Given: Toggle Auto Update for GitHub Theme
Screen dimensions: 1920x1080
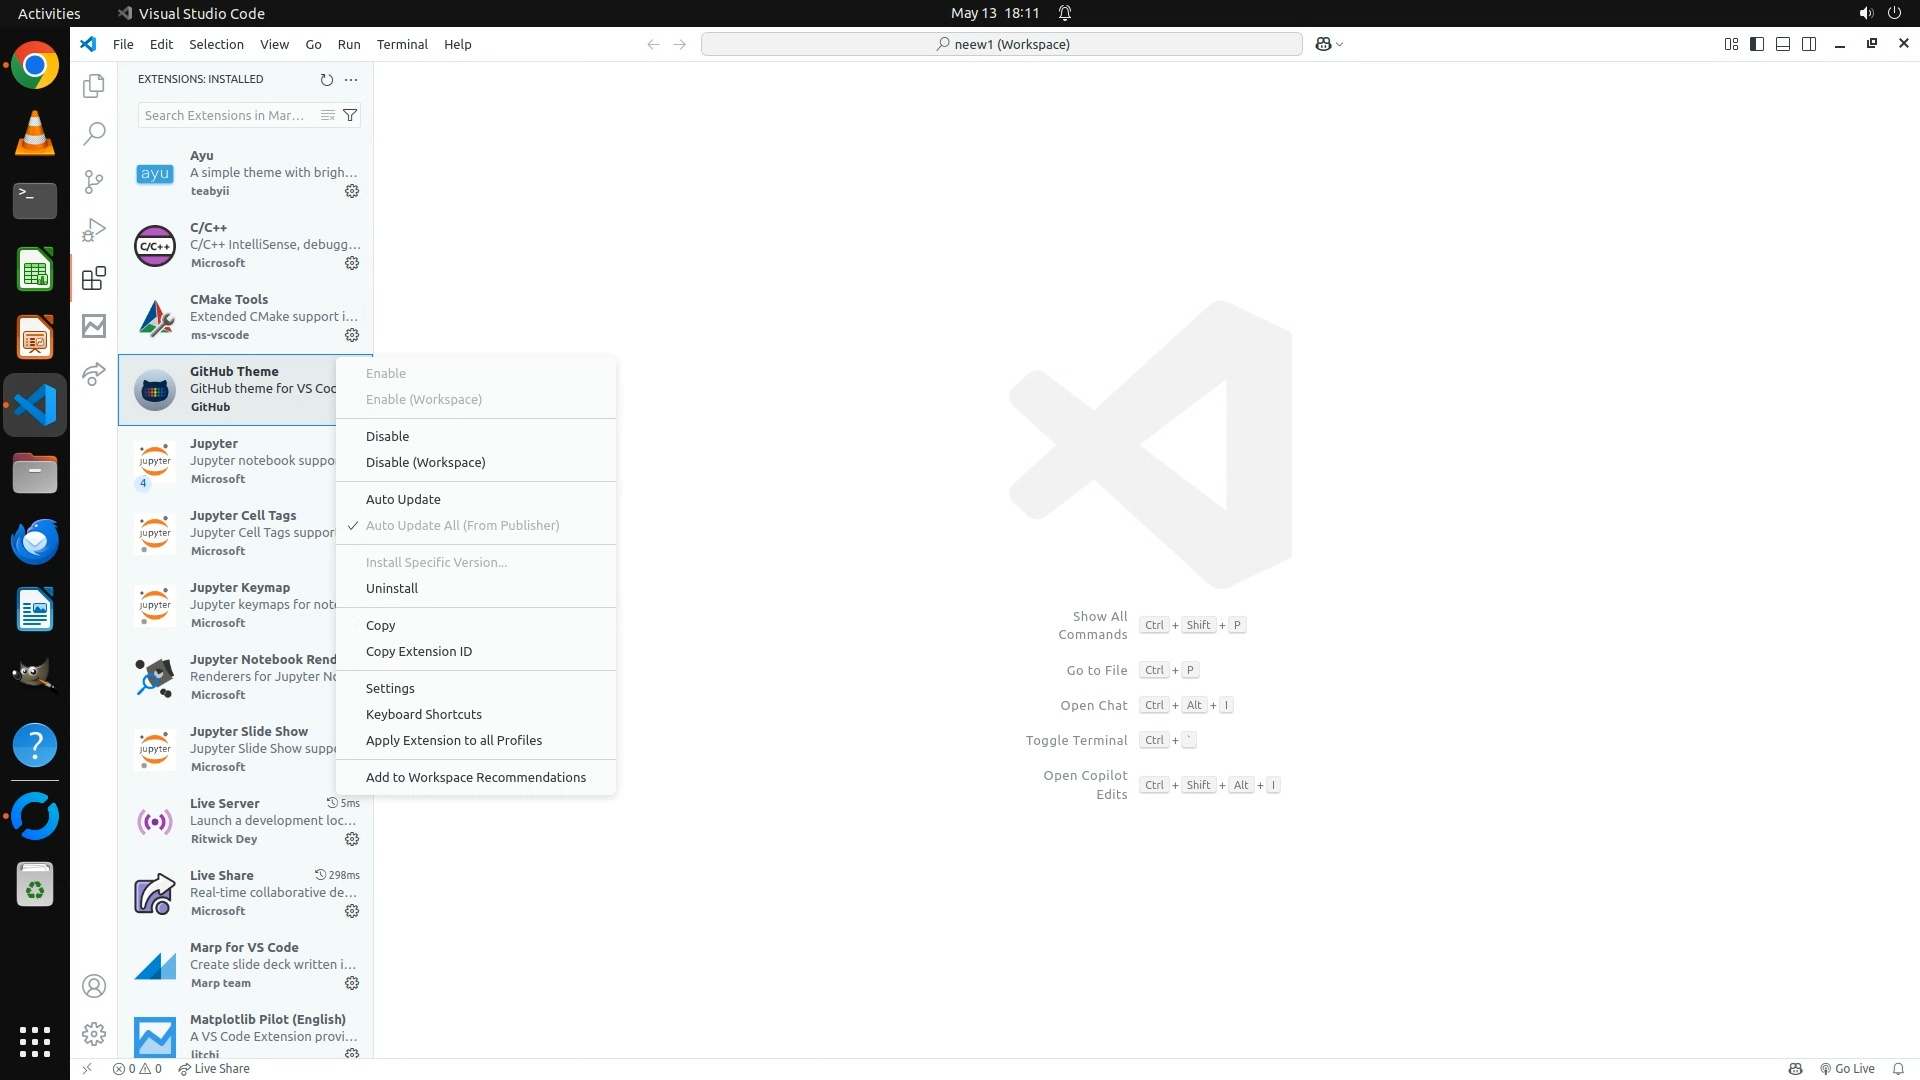Looking at the screenshot, I should coord(403,499).
